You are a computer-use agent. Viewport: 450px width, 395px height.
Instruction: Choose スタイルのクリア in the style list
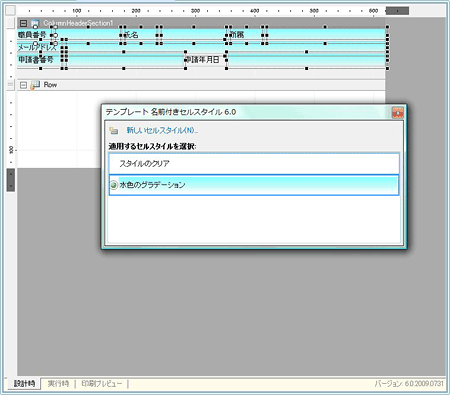point(254,164)
